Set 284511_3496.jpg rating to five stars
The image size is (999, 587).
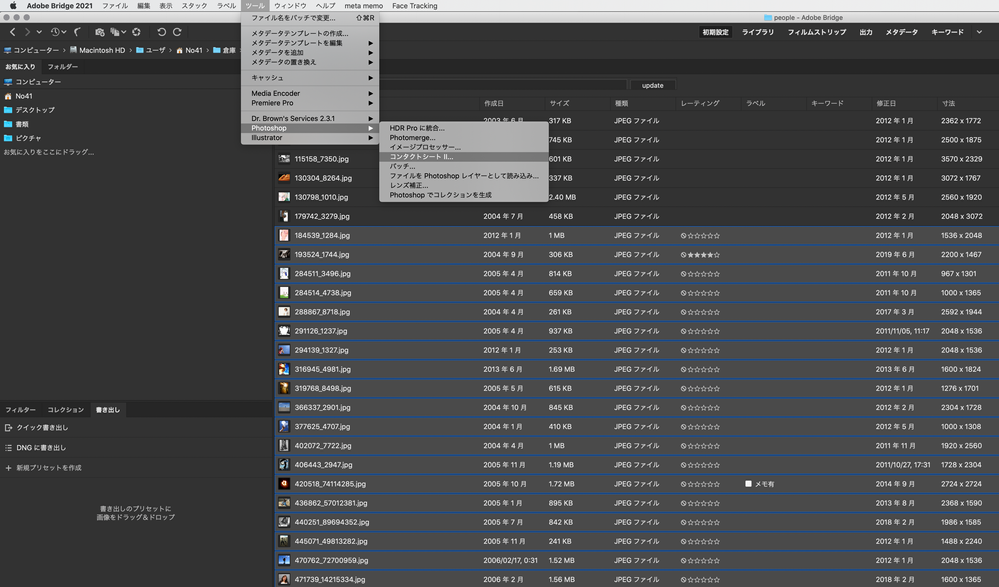click(x=717, y=274)
